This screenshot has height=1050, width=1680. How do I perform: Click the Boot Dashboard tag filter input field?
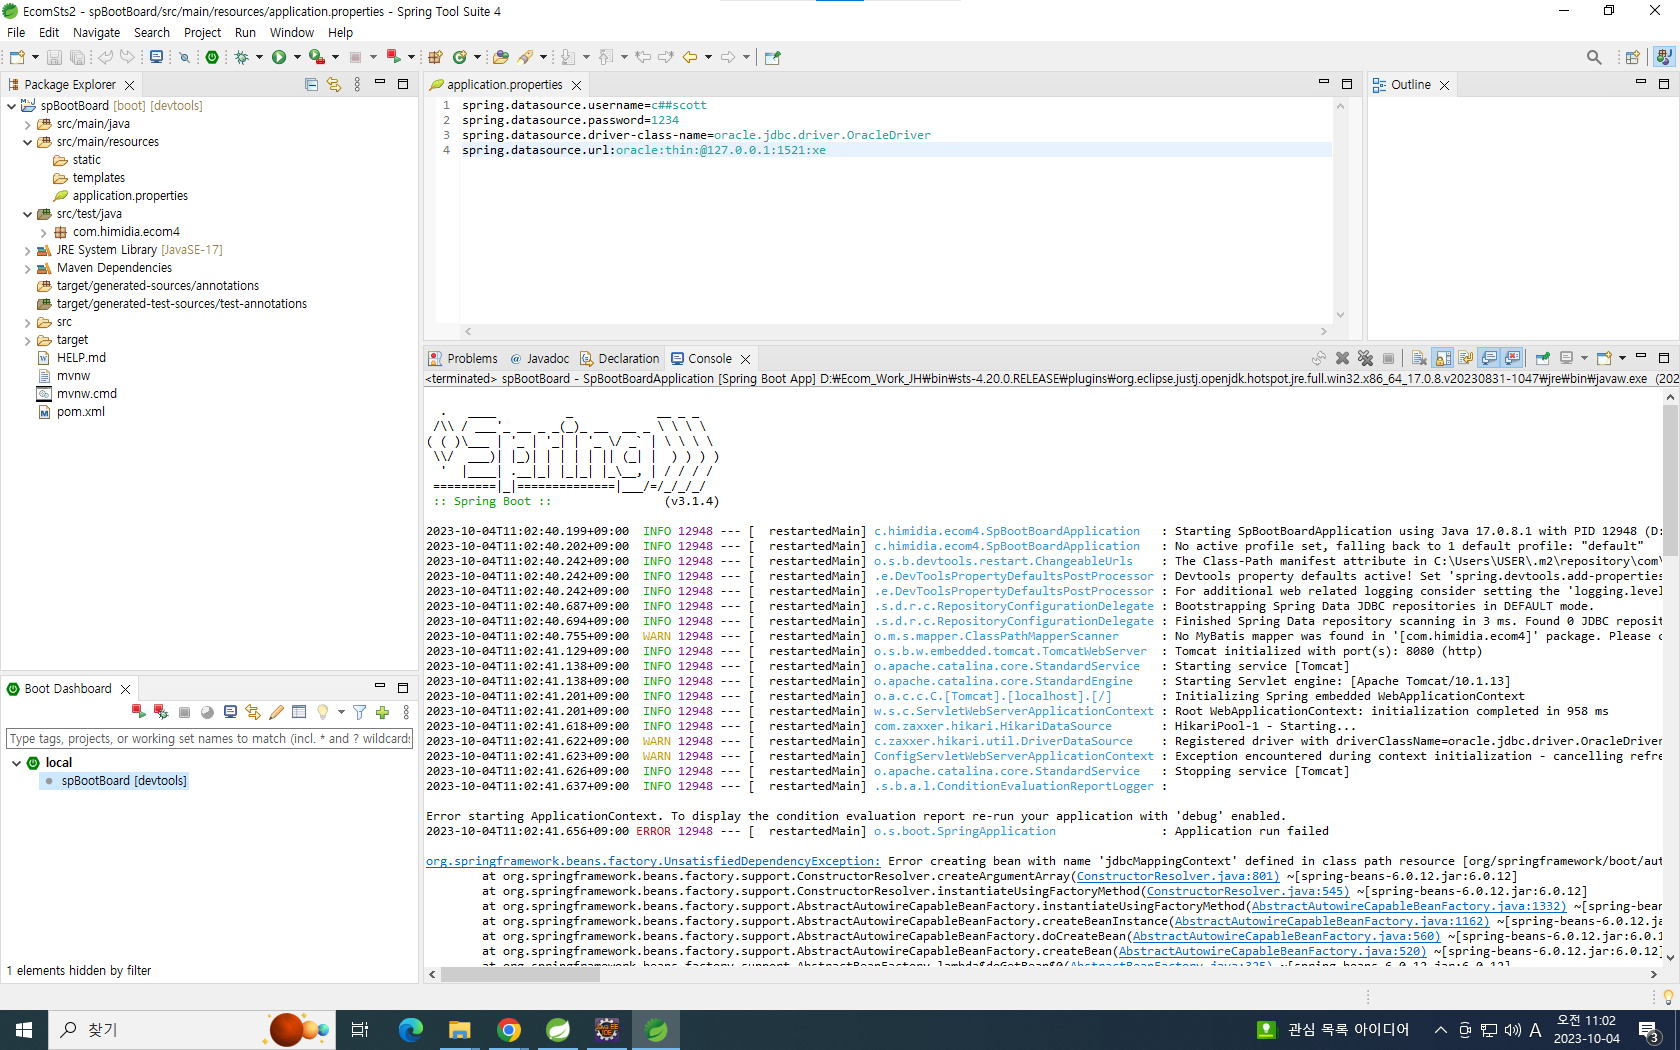(209, 739)
